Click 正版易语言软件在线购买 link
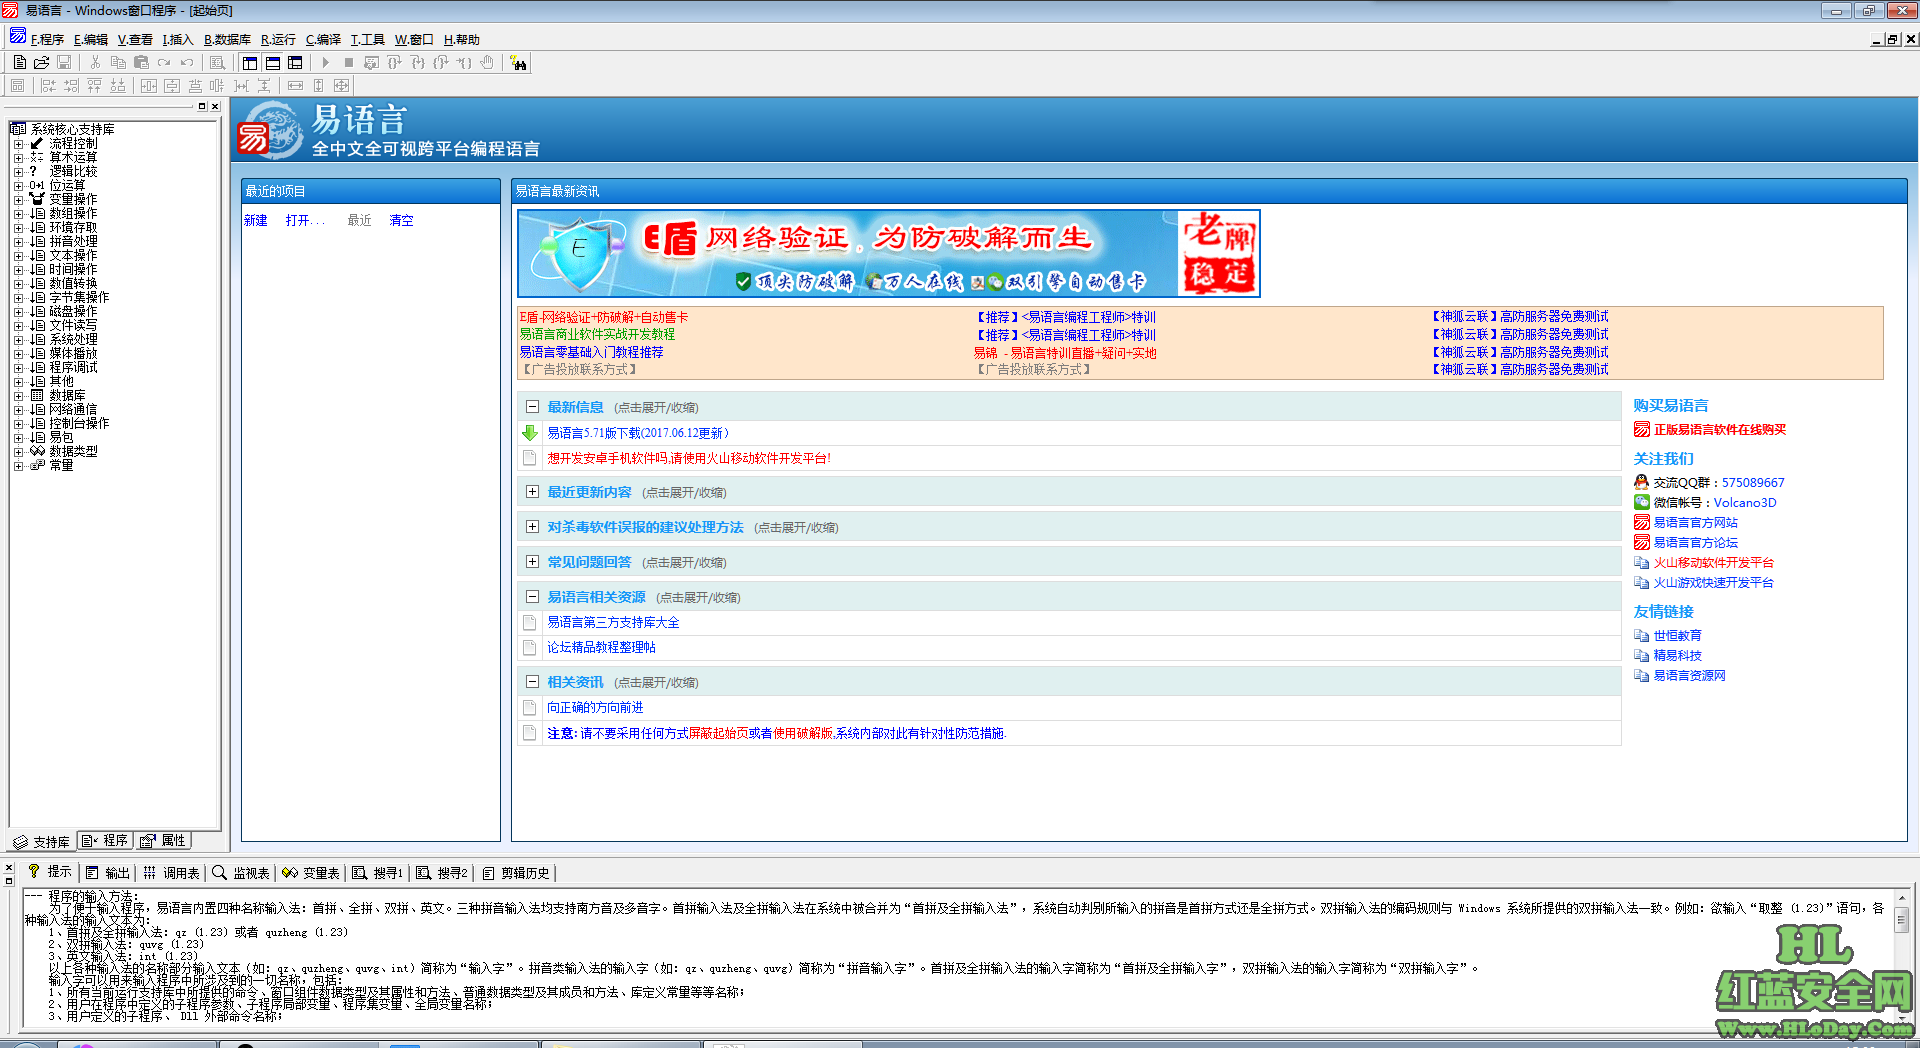This screenshot has height=1048, width=1920. coord(1719,430)
